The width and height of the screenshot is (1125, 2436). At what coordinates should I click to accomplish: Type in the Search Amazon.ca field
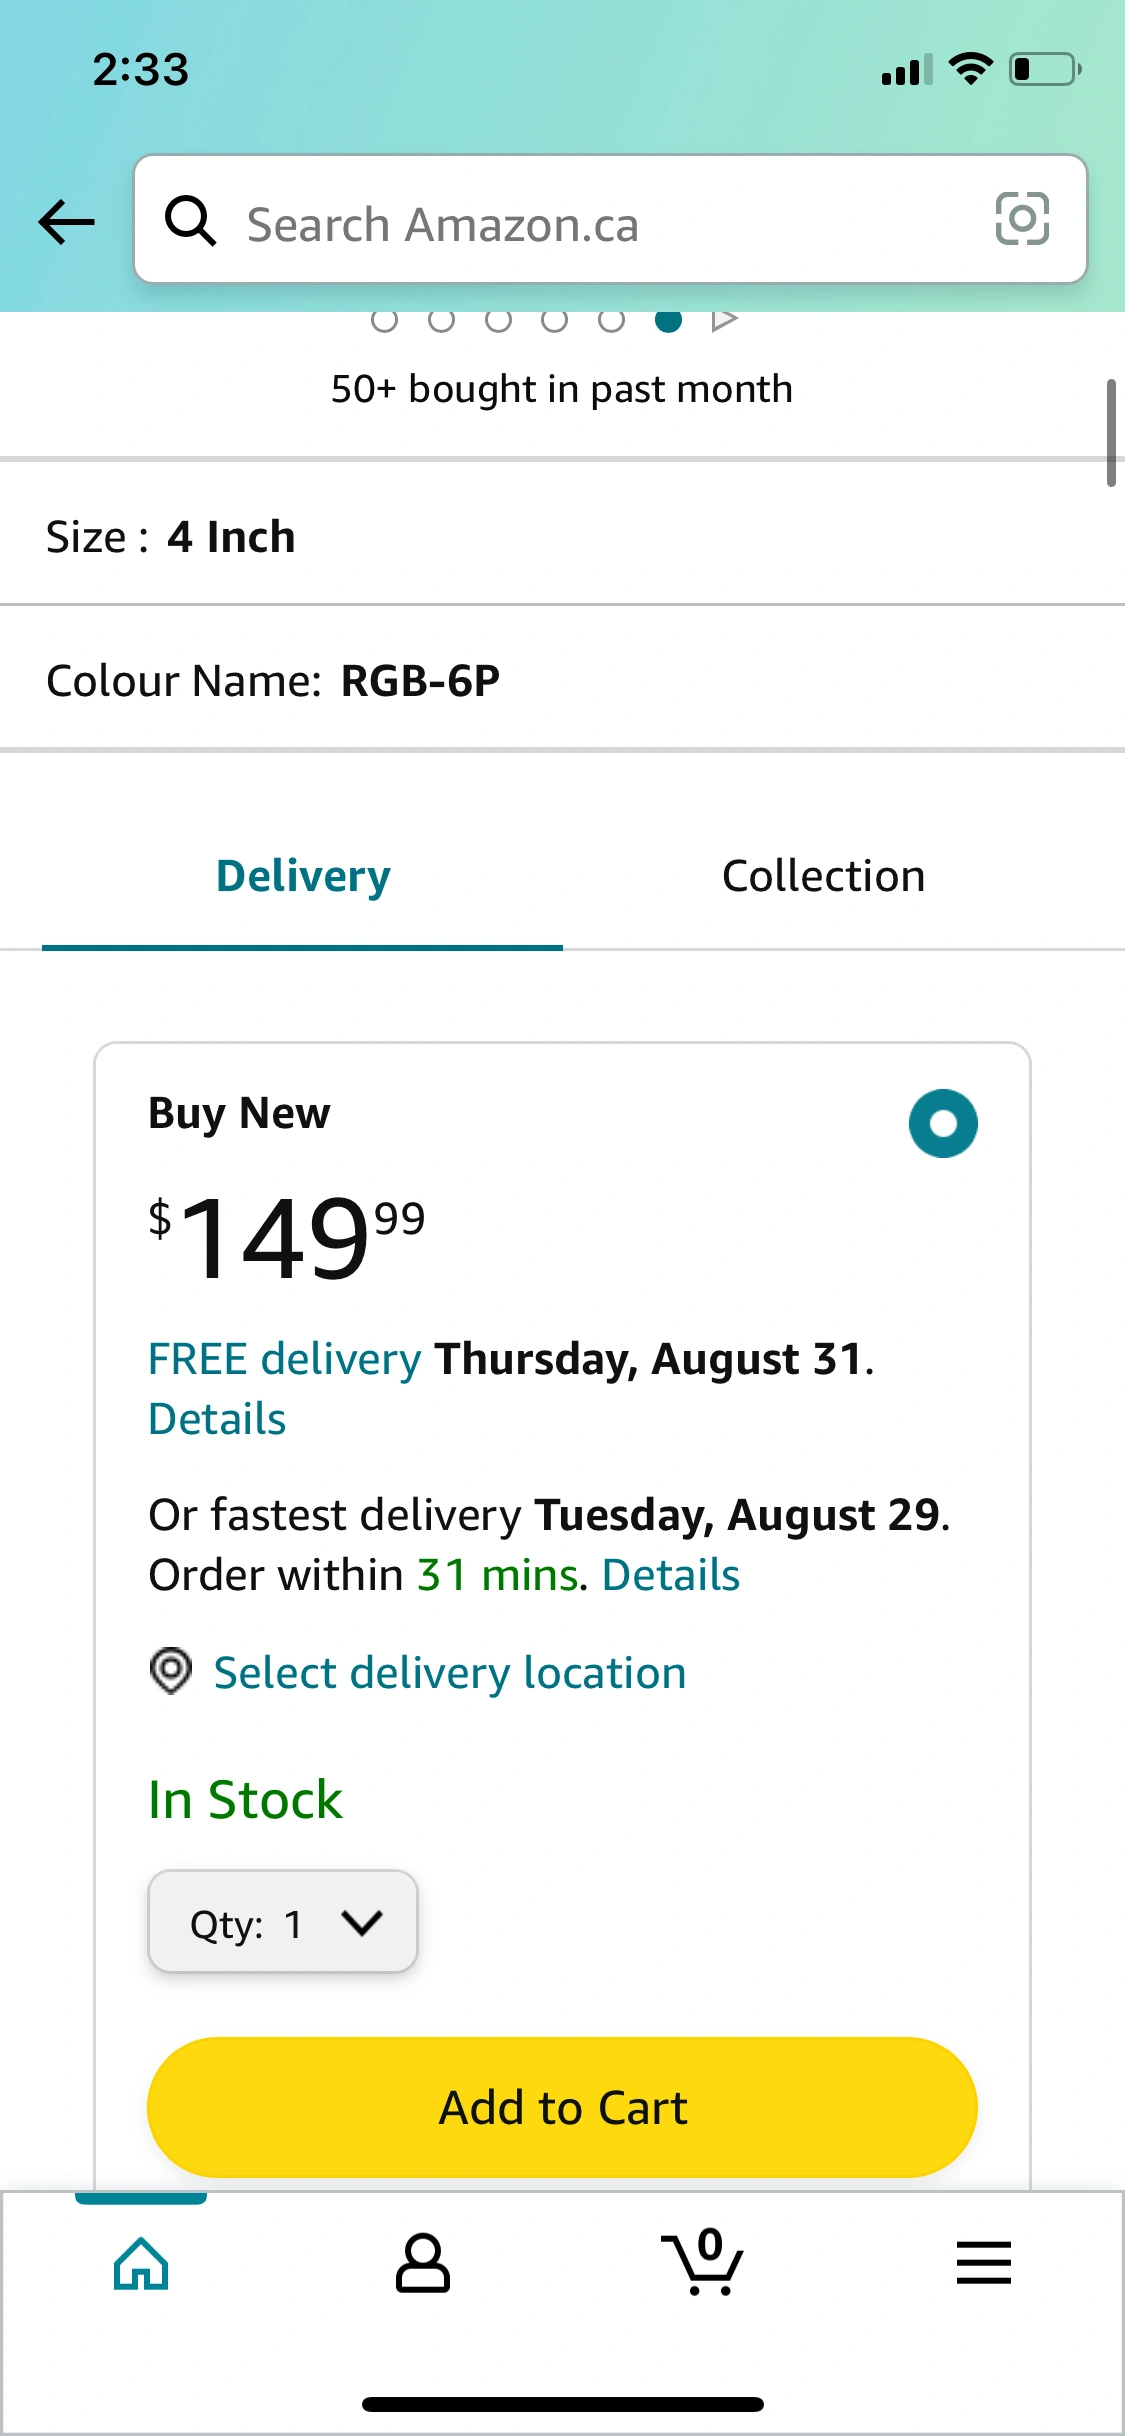[x=600, y=223]
